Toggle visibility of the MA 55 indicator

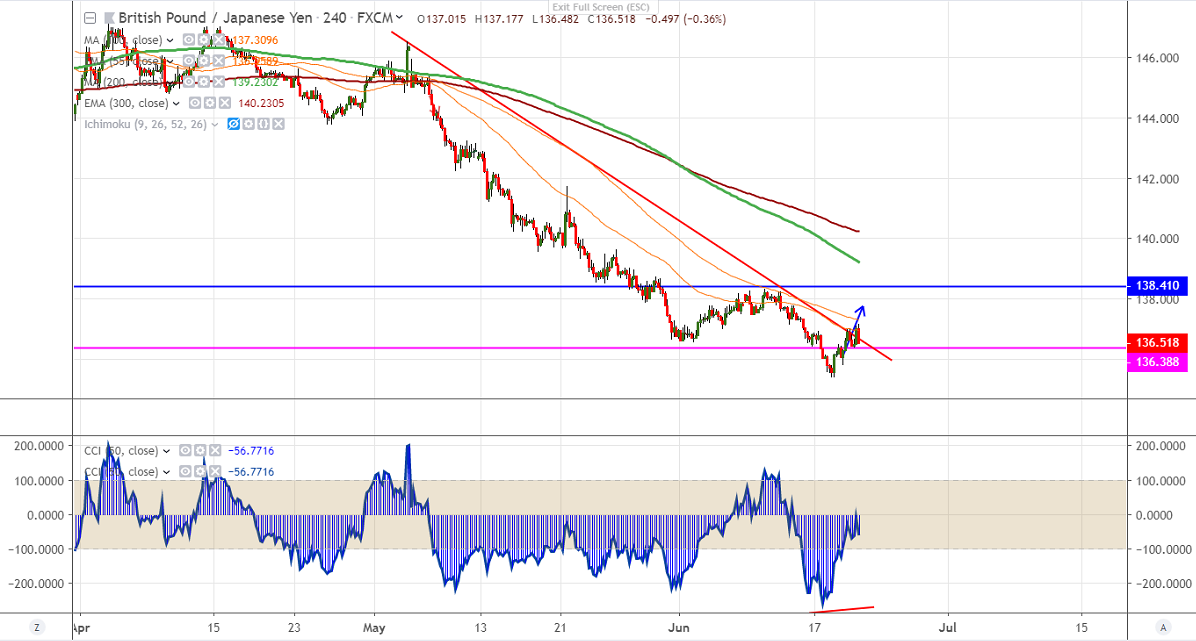(x=188, y=61)
